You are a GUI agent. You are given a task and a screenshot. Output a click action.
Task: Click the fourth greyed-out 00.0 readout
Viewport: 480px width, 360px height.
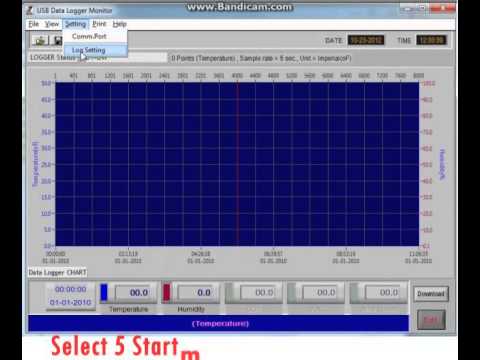(323, 293)
